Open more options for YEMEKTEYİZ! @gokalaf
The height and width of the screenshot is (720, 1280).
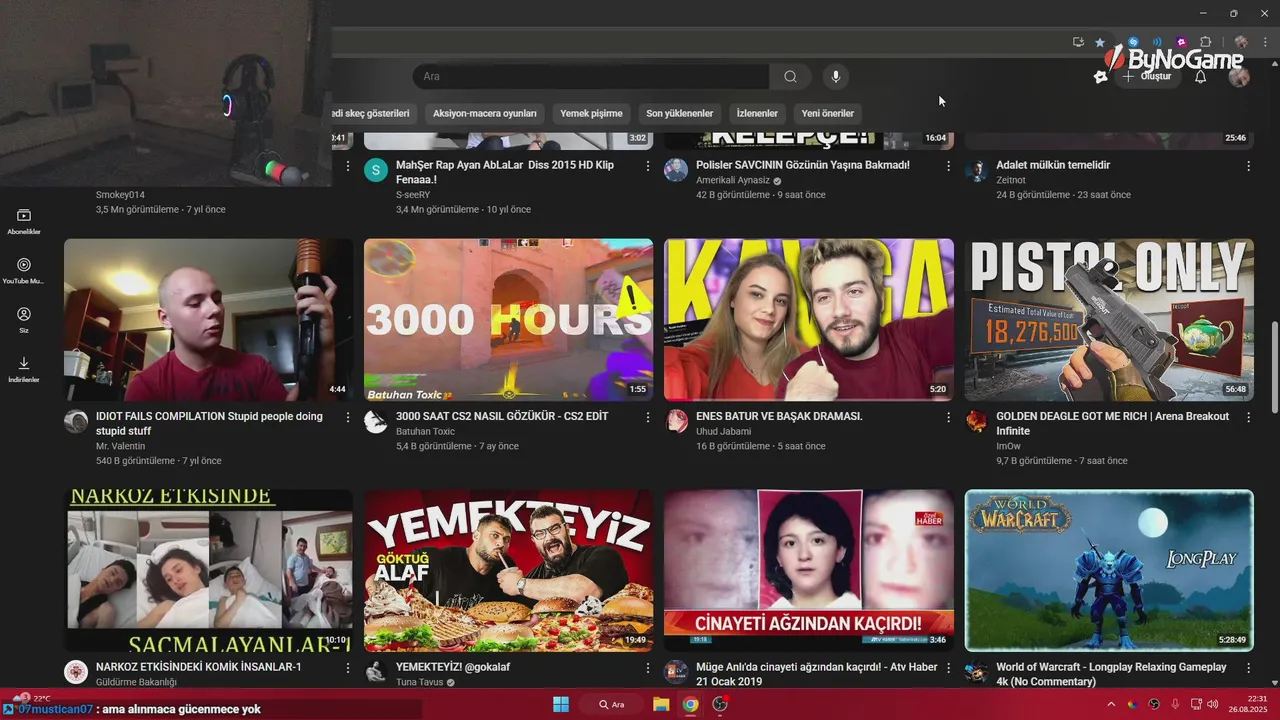[648, 667]
